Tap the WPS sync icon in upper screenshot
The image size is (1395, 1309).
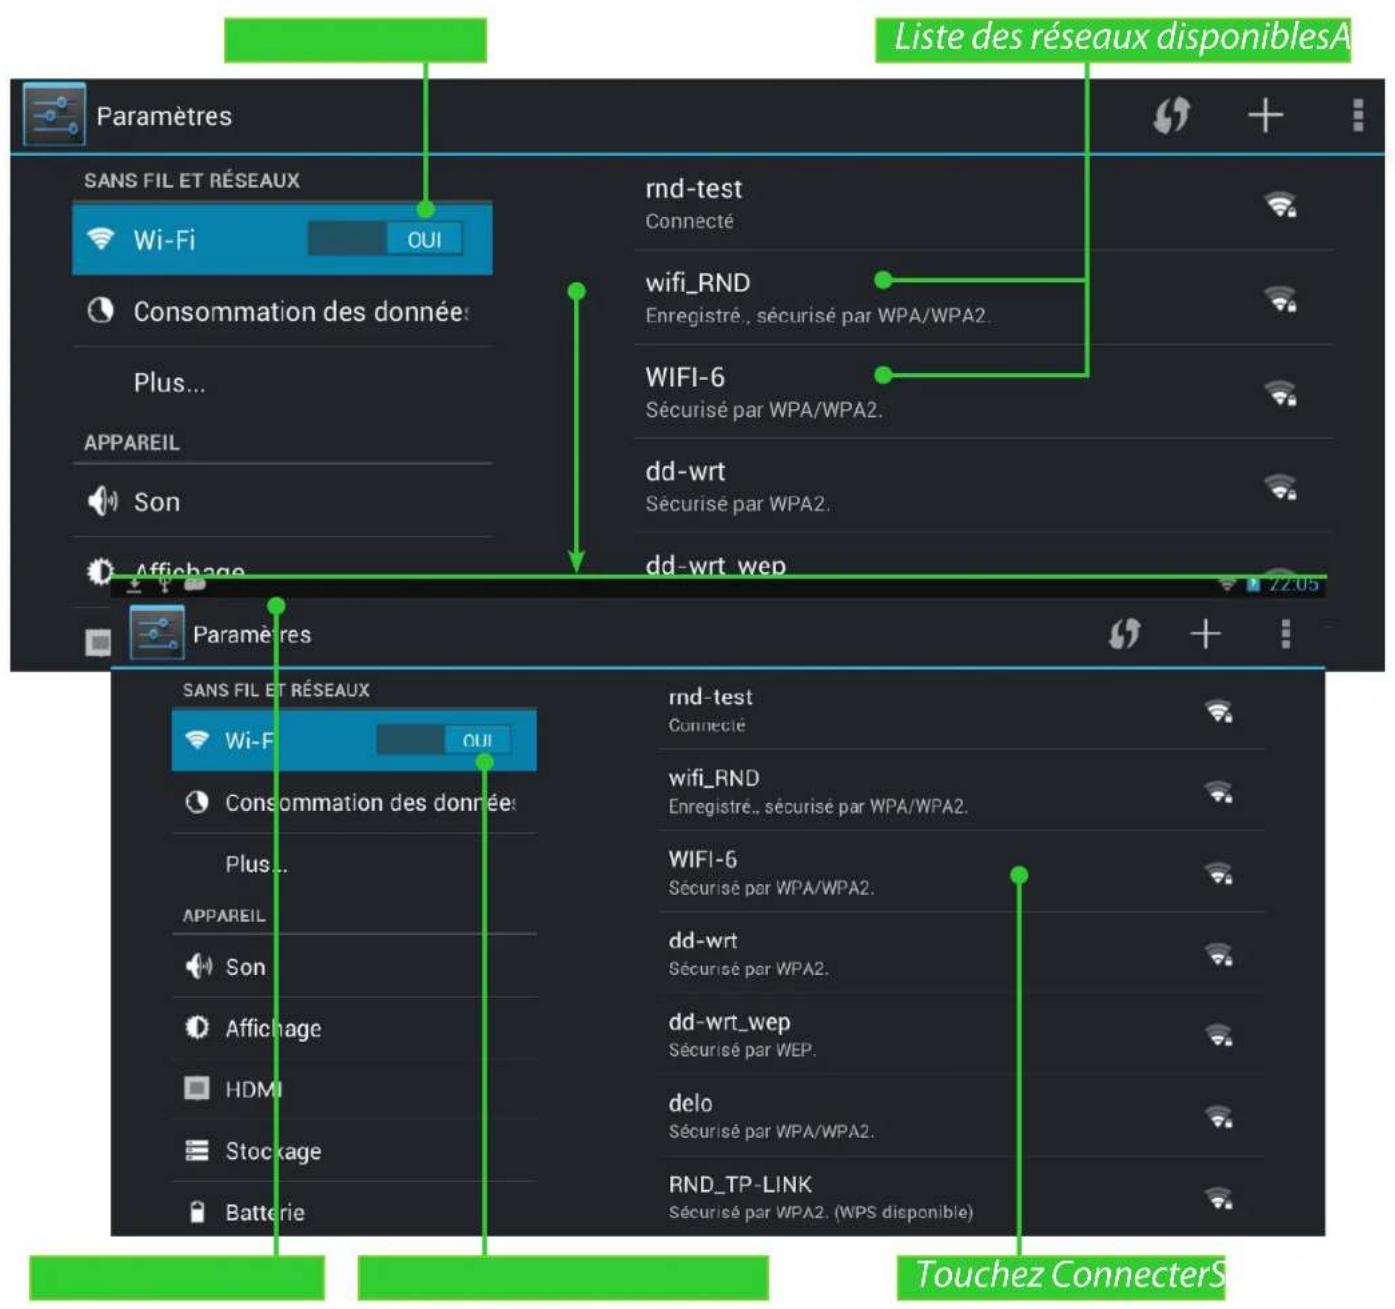[x=1172, y=115]
